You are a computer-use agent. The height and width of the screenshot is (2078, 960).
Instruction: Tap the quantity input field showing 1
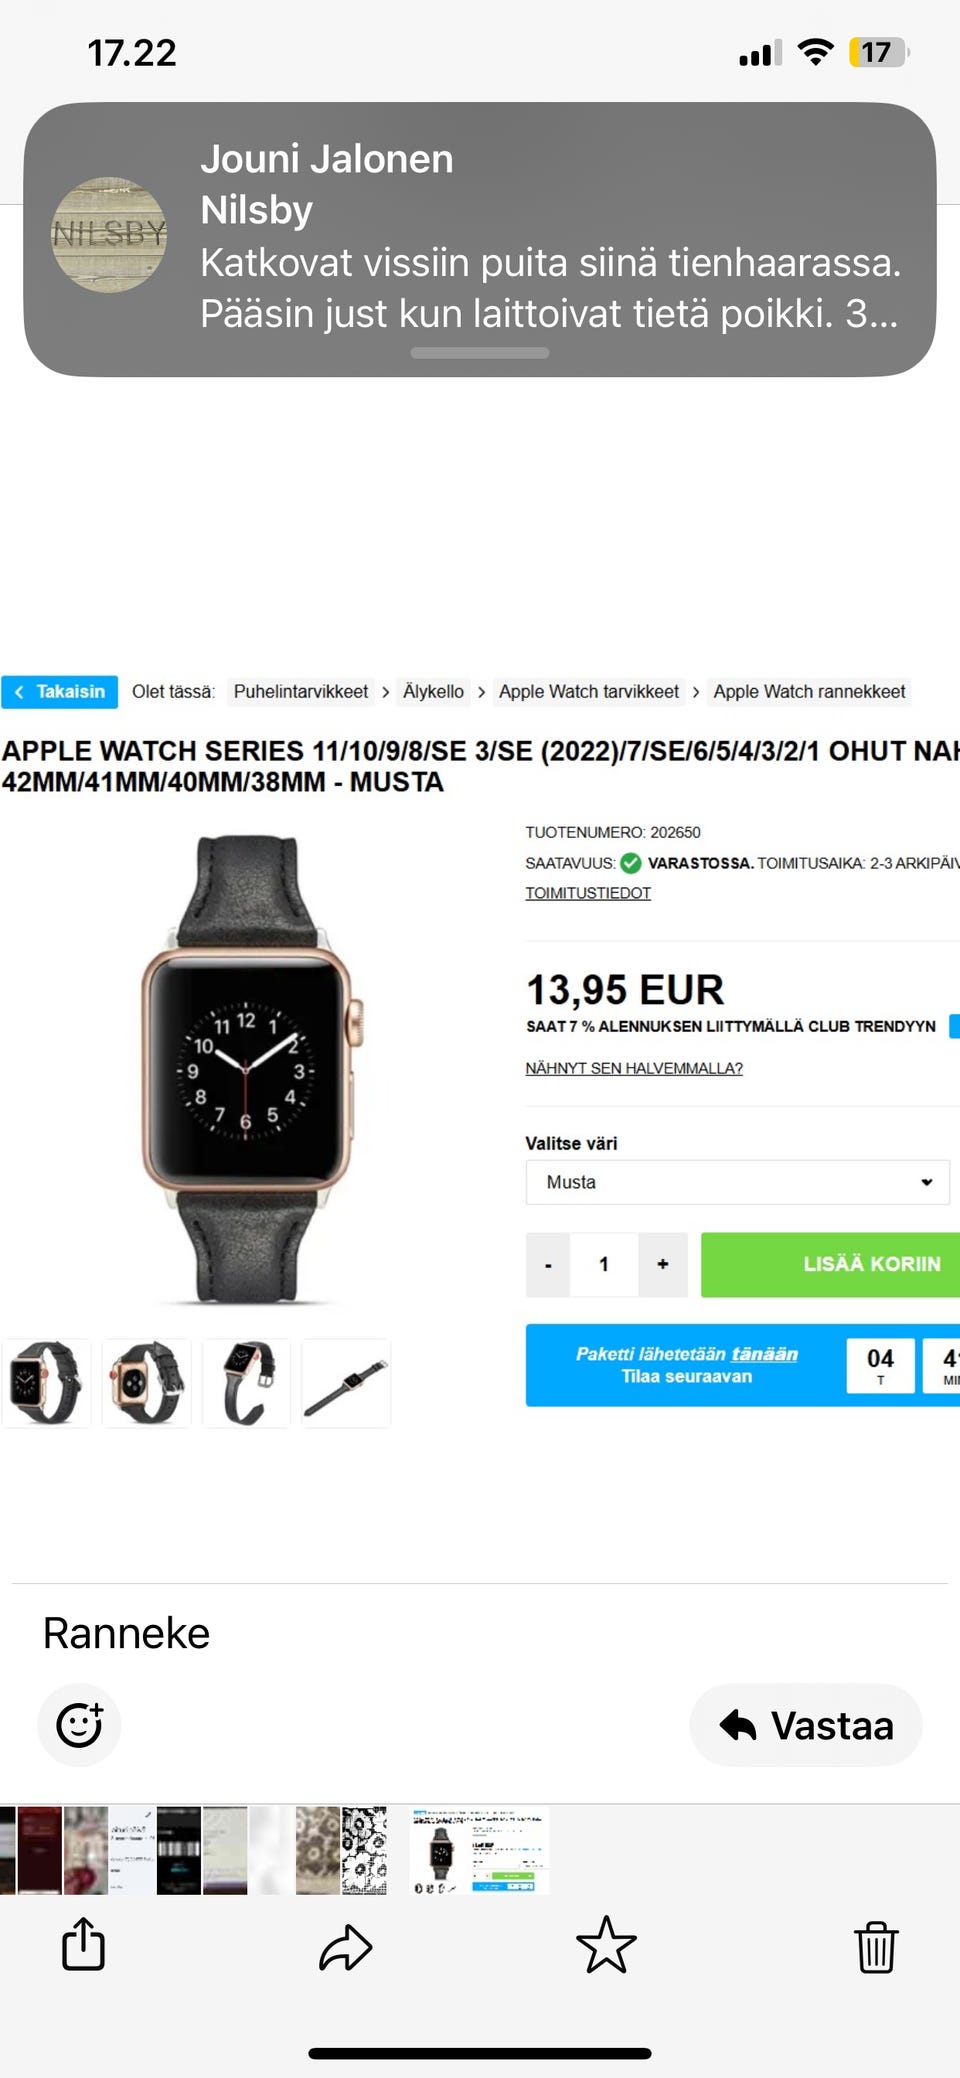click(604, 1264)
